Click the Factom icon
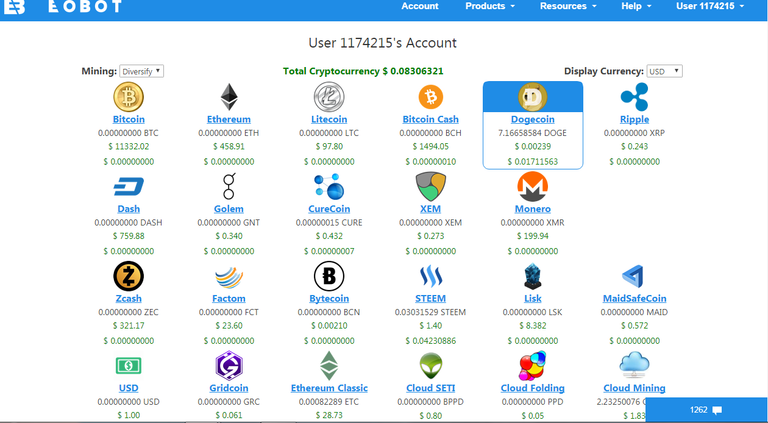This screenshot has width=768, height=423. (229, 277)
